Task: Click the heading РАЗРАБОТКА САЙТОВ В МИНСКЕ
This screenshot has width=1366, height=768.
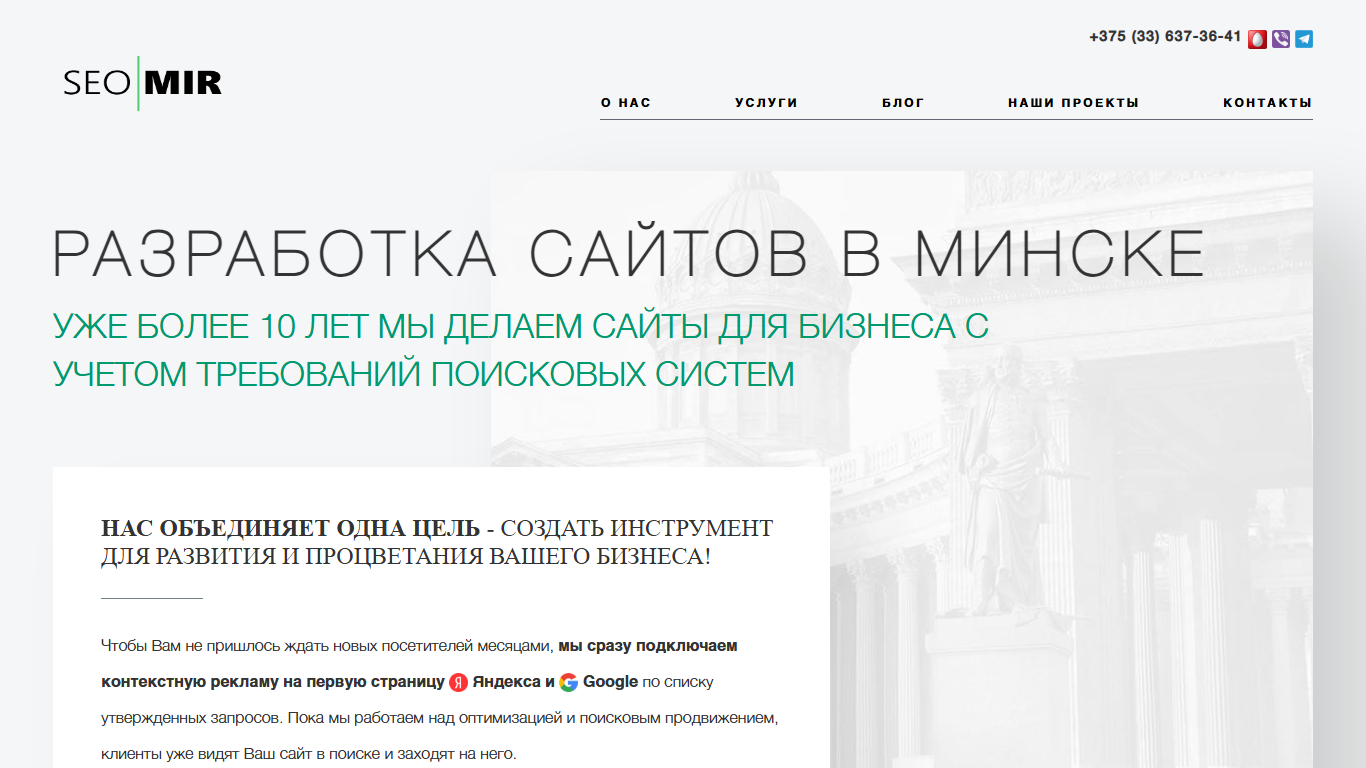Action: tap(629, 254)
